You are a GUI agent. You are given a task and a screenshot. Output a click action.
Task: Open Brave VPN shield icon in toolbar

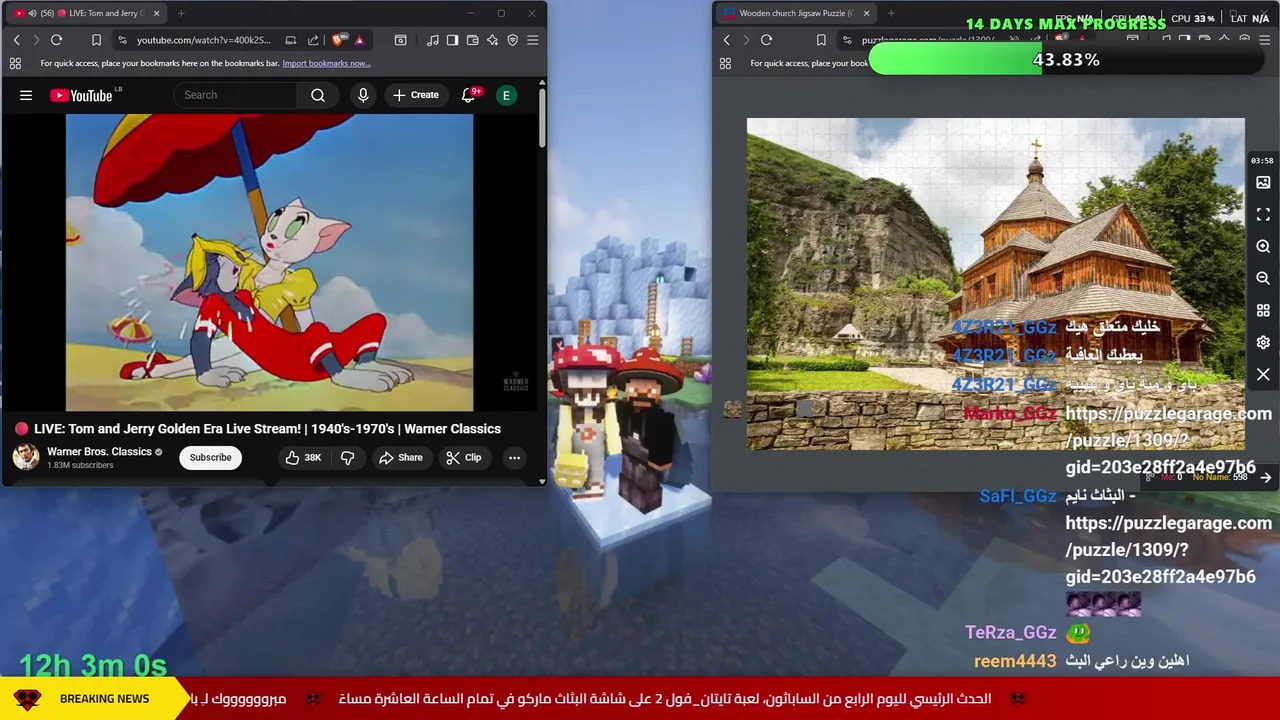pos(512,40)
